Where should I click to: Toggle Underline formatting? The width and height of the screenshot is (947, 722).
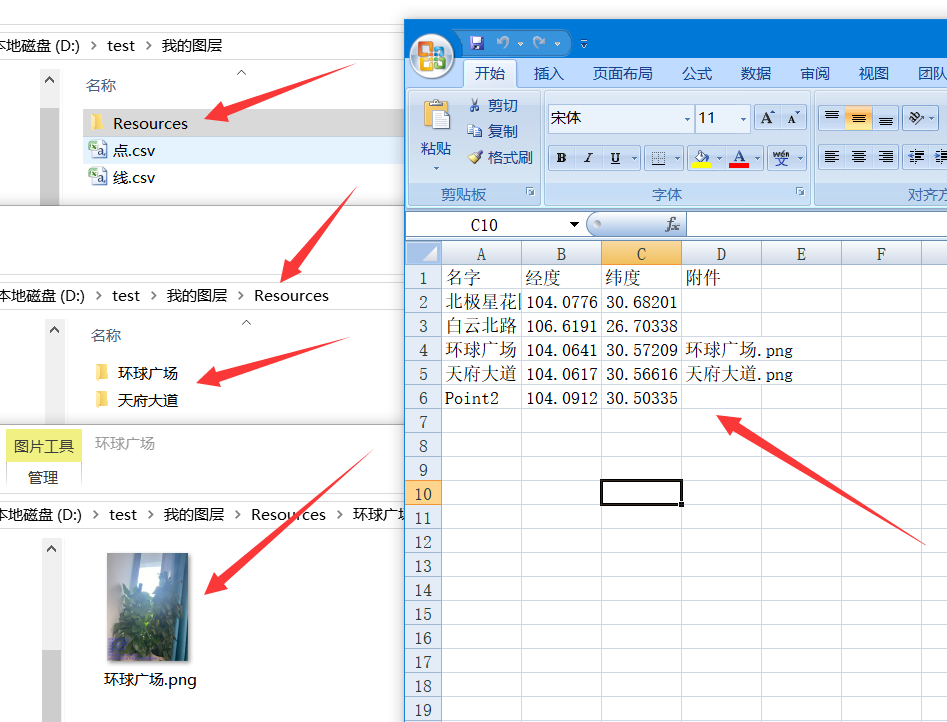pos(615,158)
